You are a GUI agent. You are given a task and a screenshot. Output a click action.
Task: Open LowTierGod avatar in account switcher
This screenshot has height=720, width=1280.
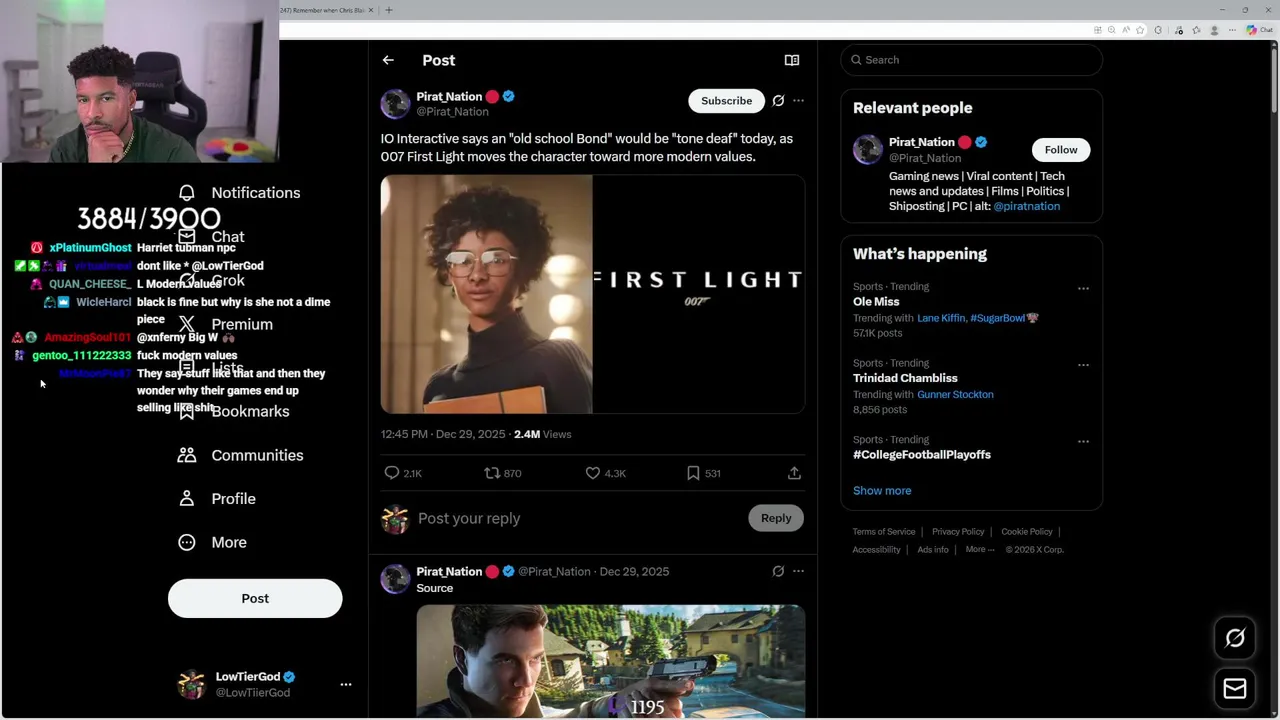(191, 684)
